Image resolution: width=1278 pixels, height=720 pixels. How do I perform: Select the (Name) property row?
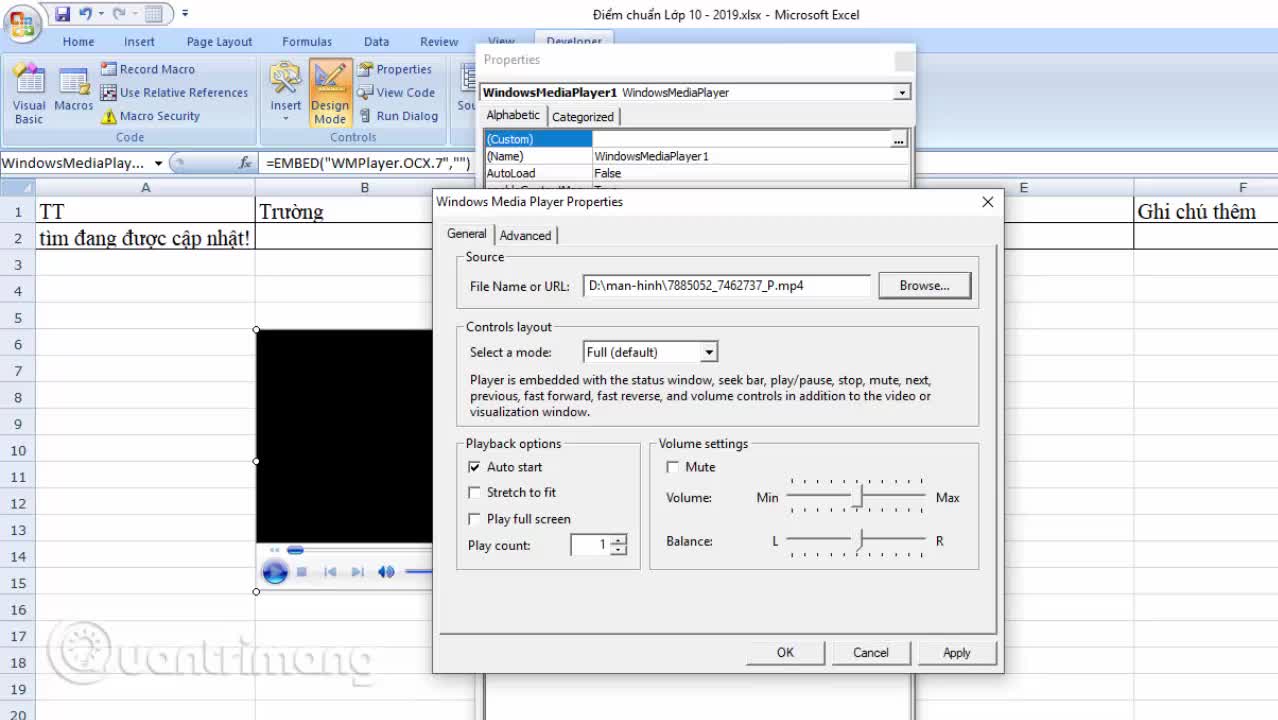click(x=697, y=156)
